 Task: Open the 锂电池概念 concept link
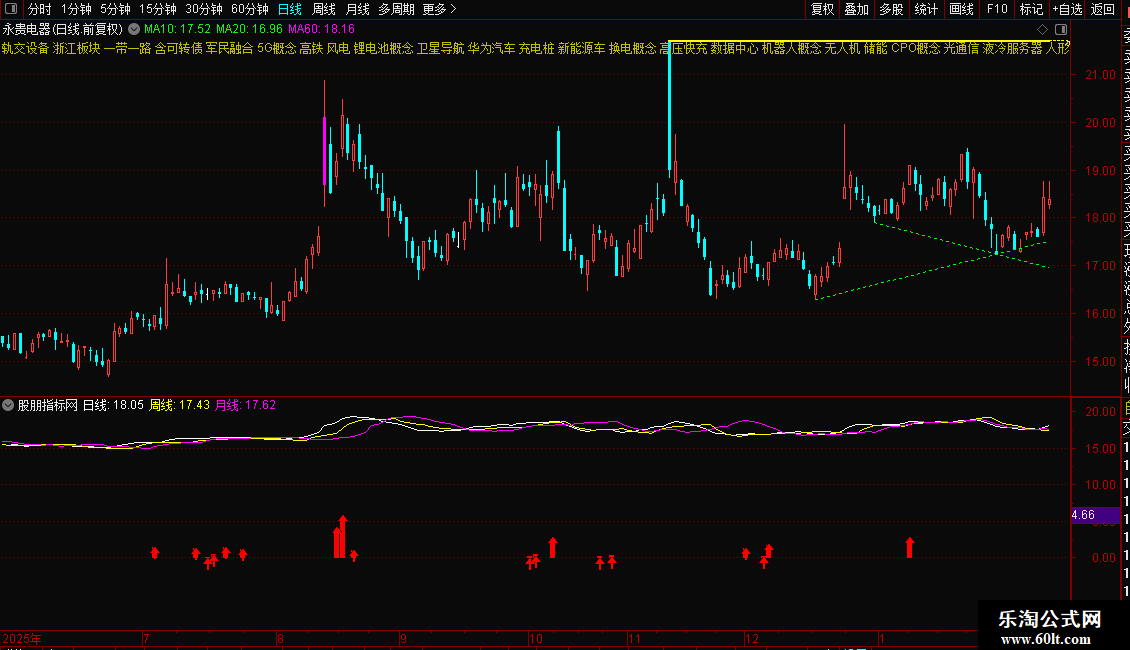click(x=383, y=48)
